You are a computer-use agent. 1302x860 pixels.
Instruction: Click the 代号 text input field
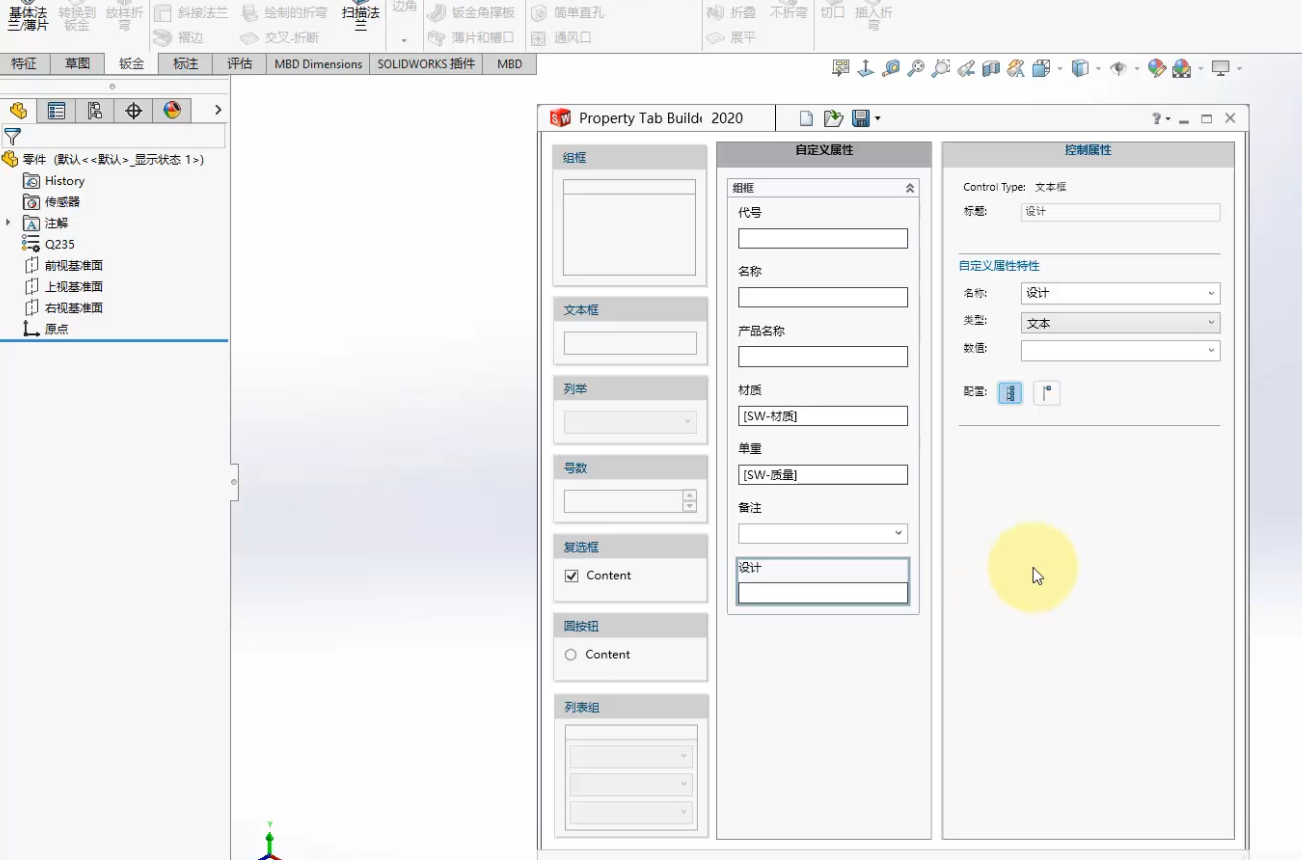pos(822,239)
